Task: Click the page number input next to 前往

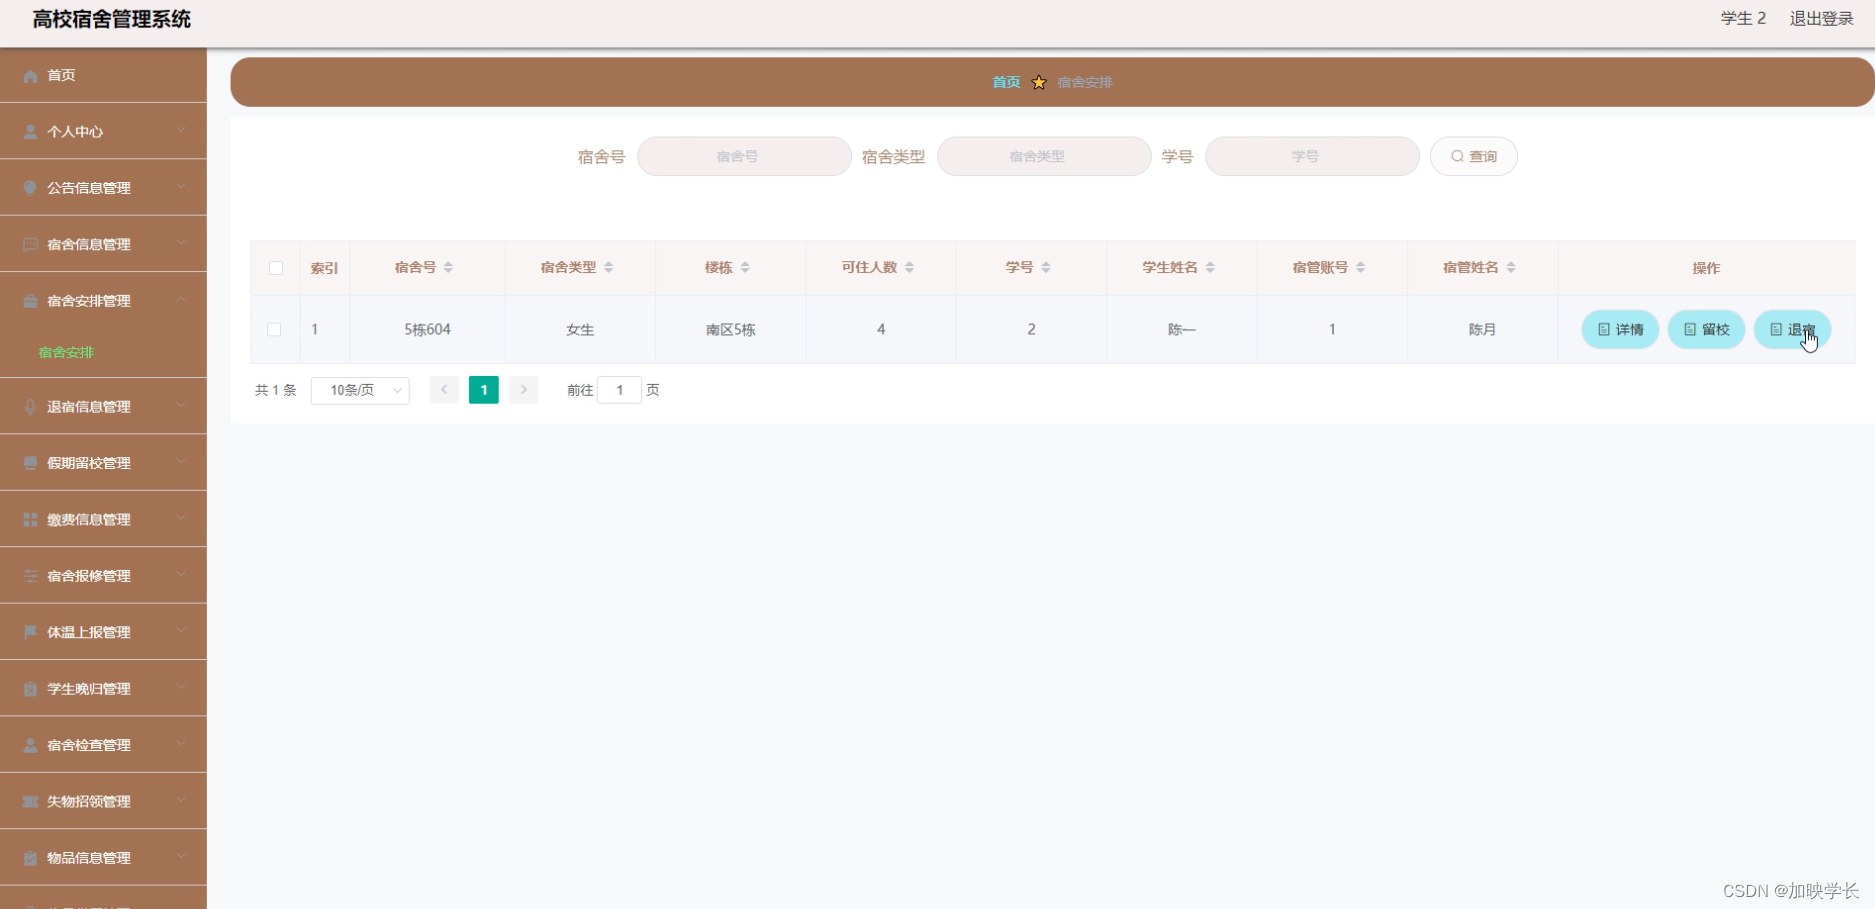Action: tap(620, 390)
